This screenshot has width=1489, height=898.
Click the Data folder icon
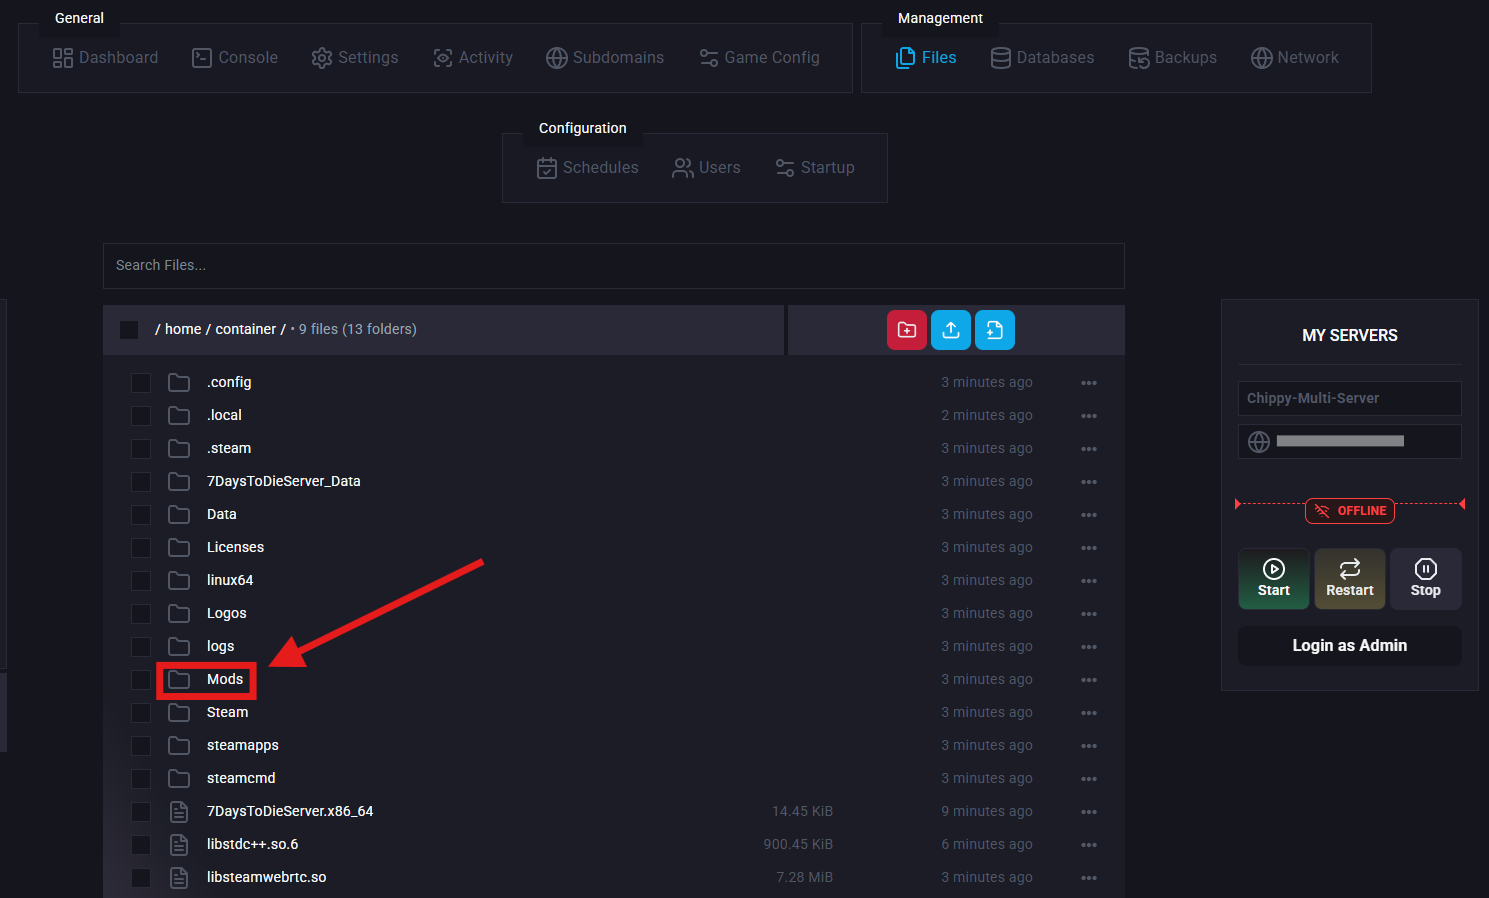coord(179,514)
